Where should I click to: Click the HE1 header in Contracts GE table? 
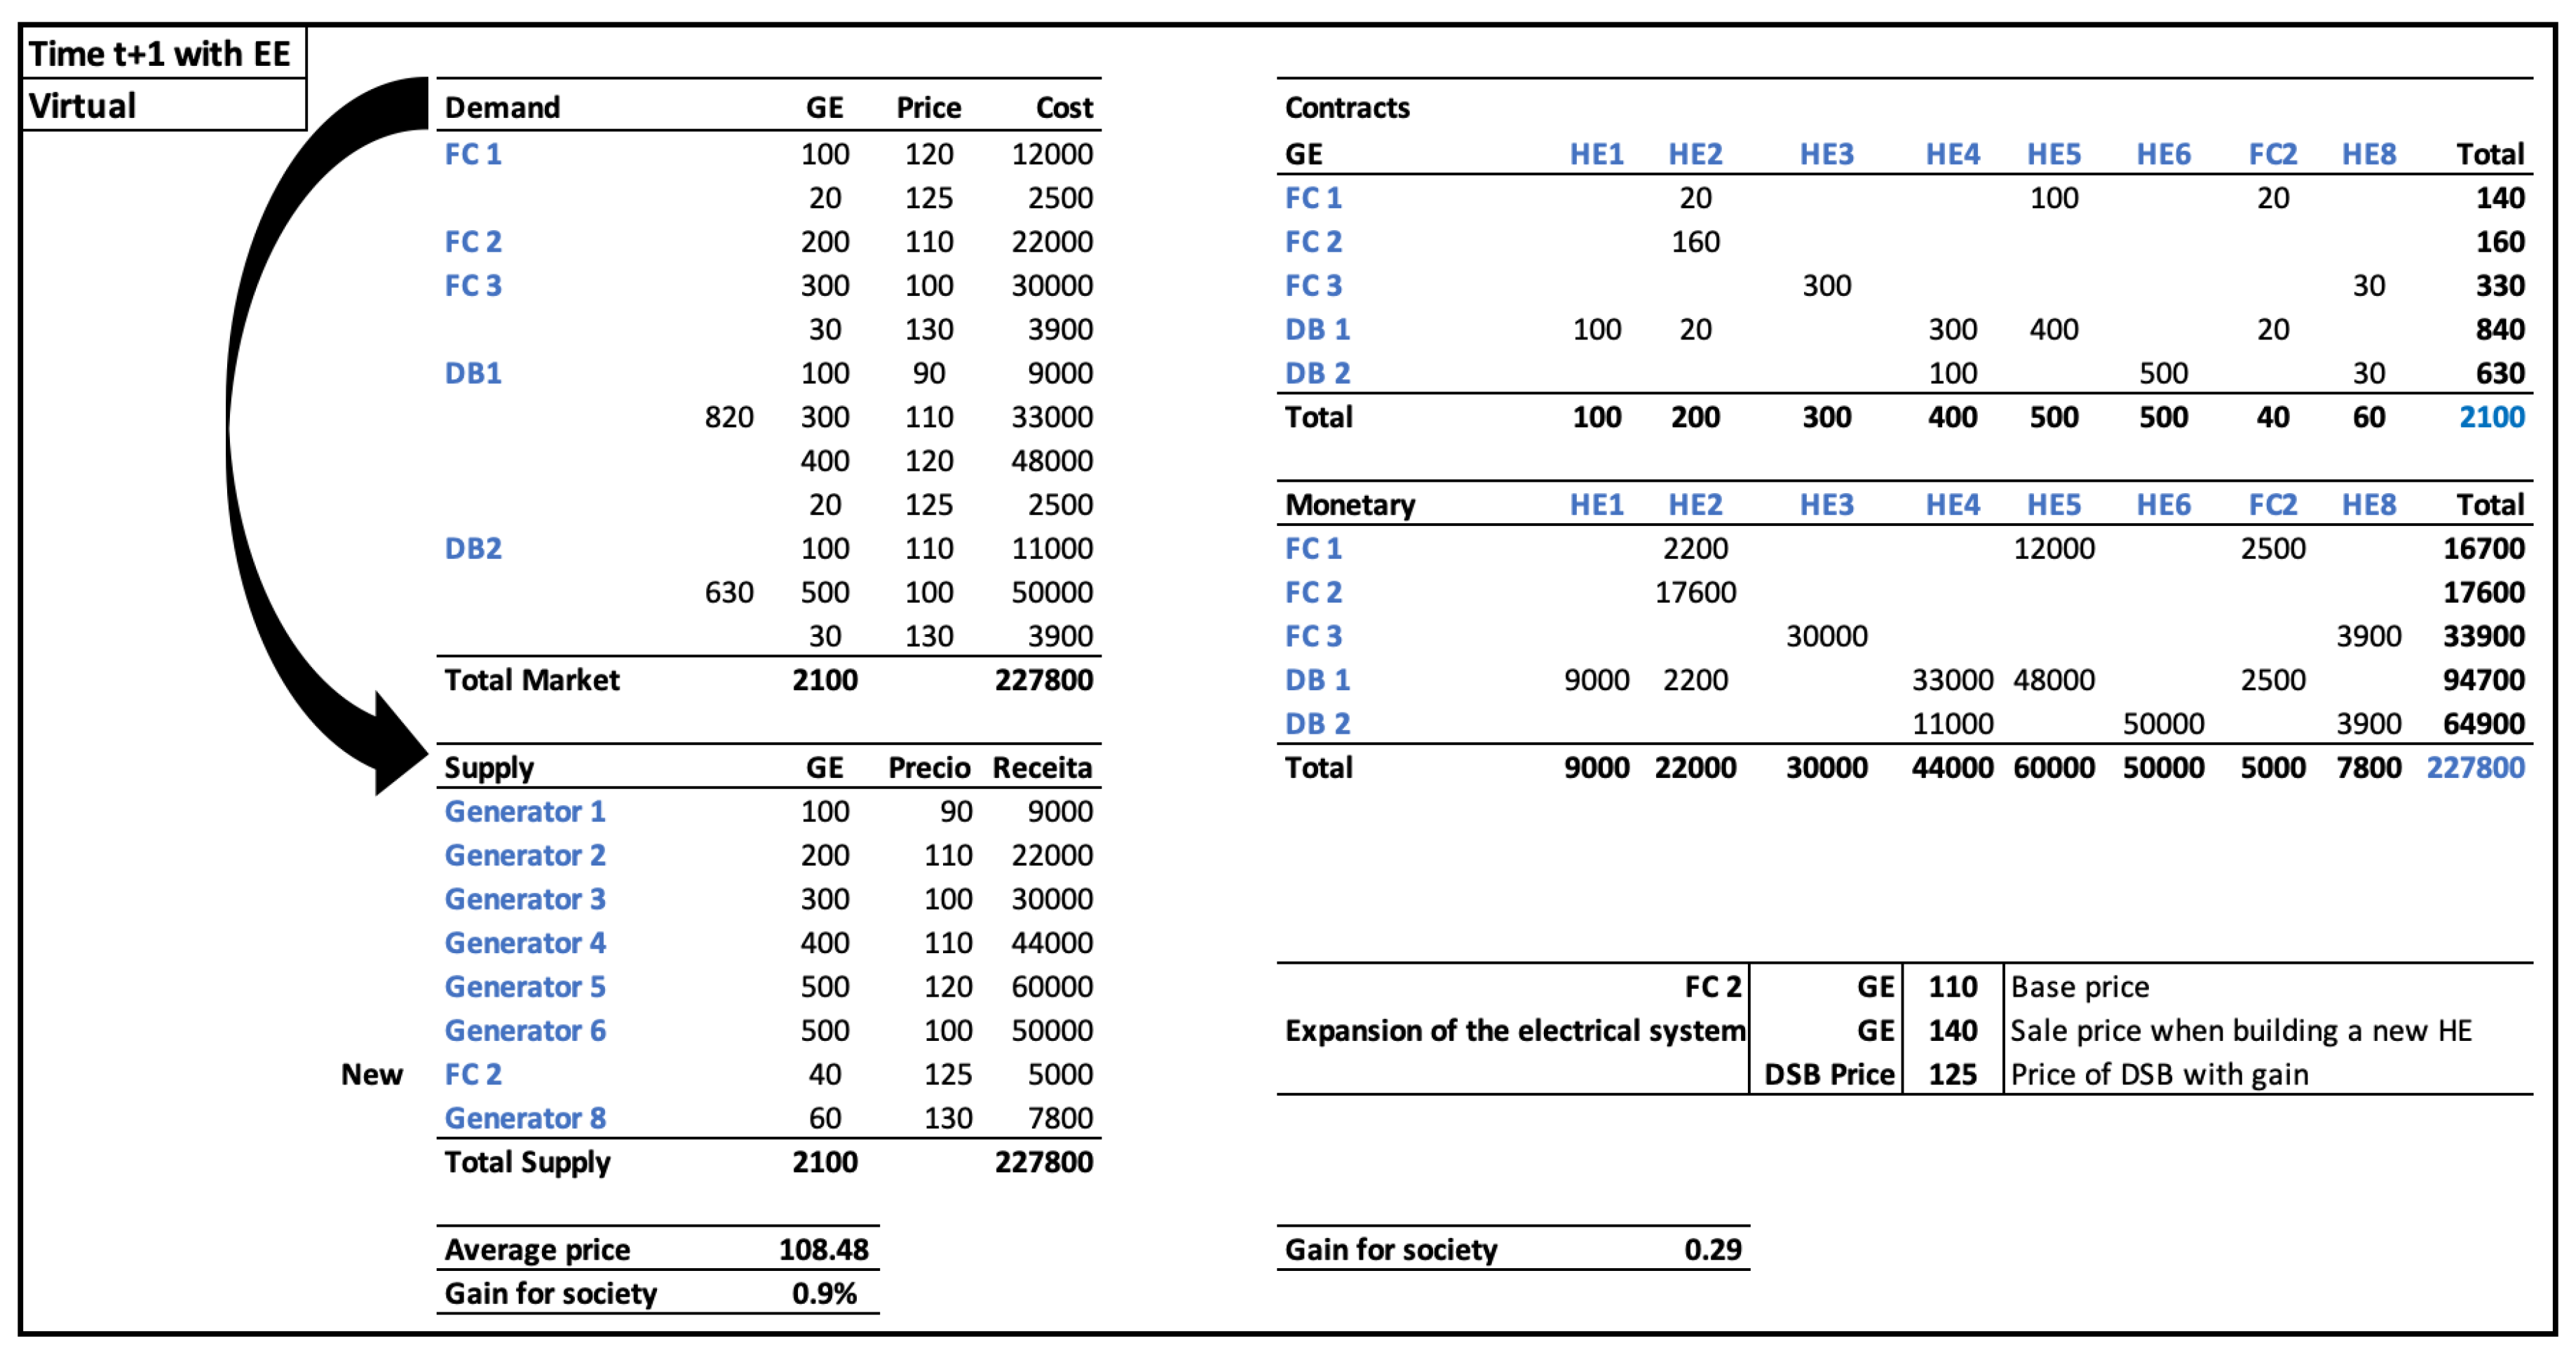click(x=1596, y=154)
